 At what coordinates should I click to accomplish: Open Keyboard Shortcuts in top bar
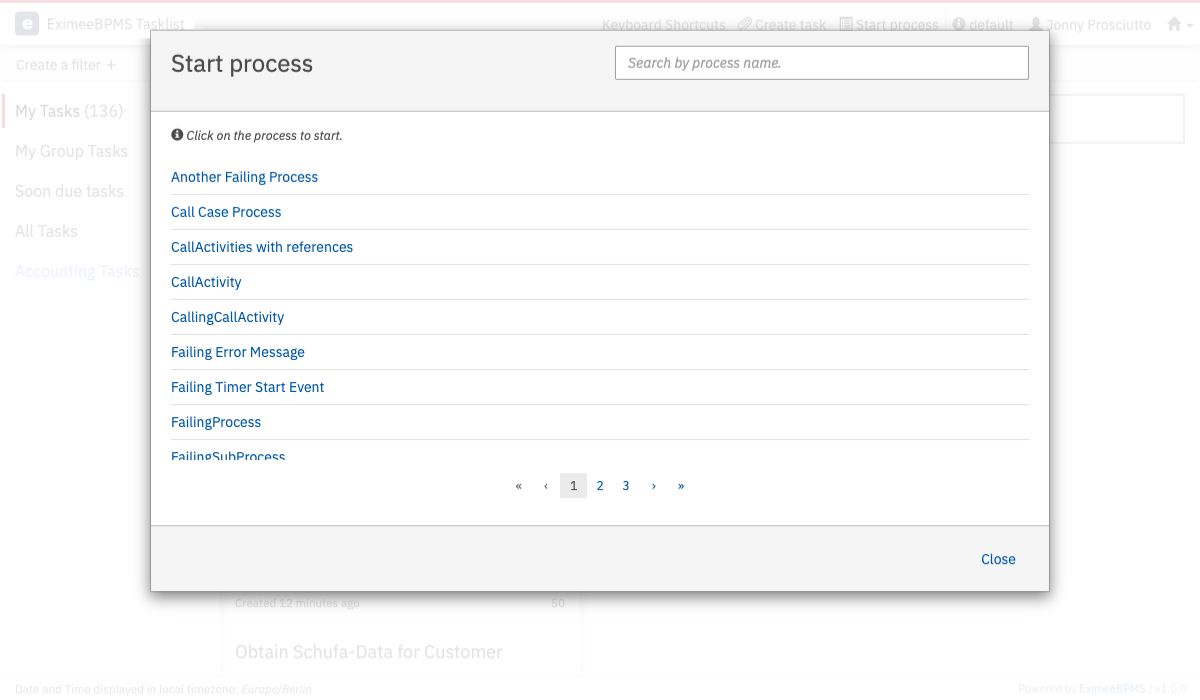(x=664, y=24)
